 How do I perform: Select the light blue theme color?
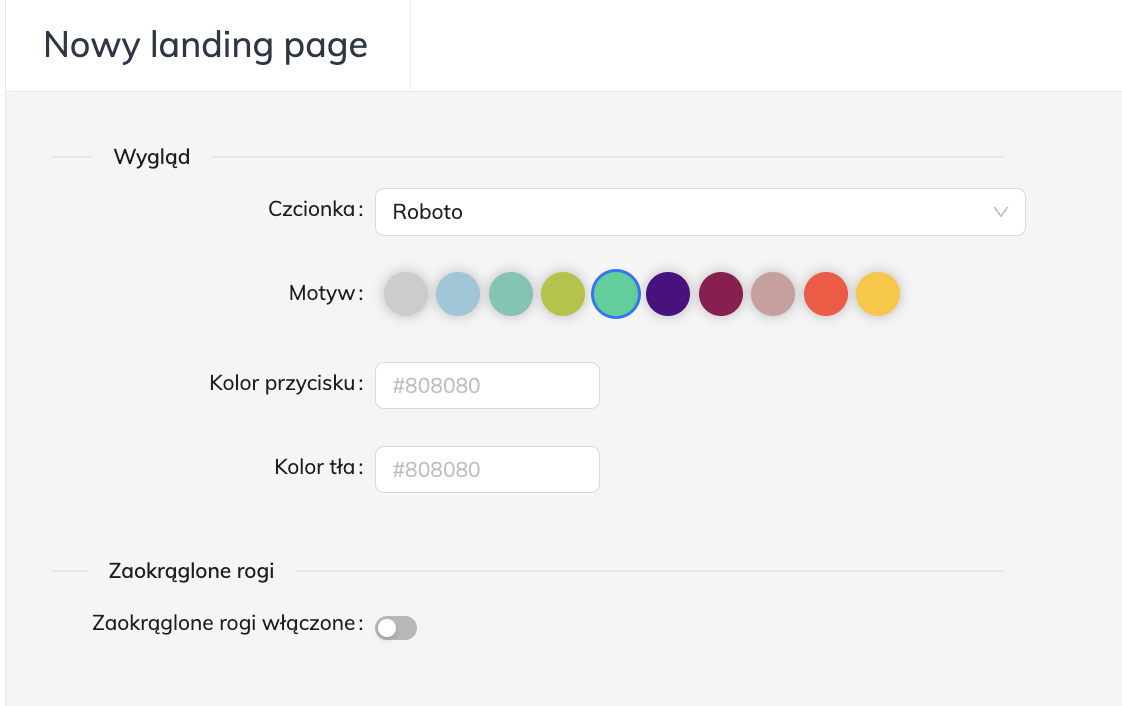[x=458, y=295]
